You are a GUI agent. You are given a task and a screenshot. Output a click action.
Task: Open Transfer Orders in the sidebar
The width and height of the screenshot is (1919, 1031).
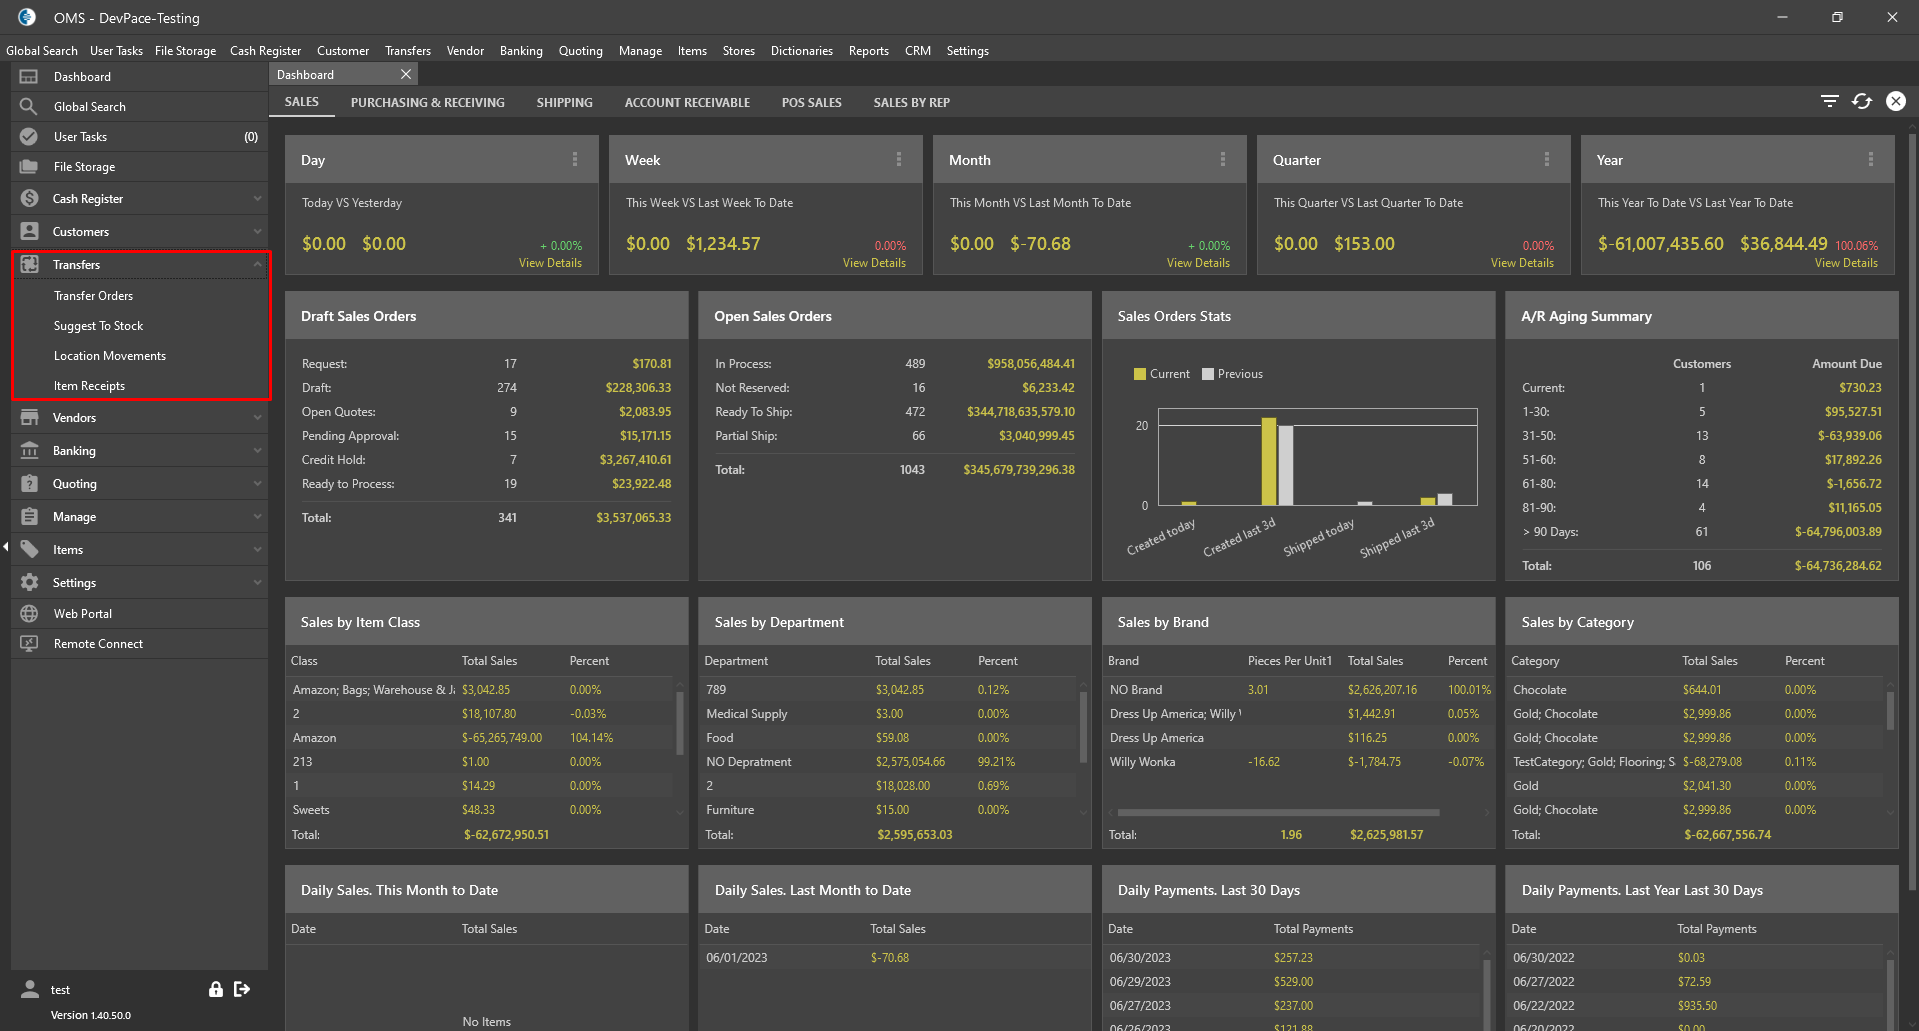click(x=93, y=296)
